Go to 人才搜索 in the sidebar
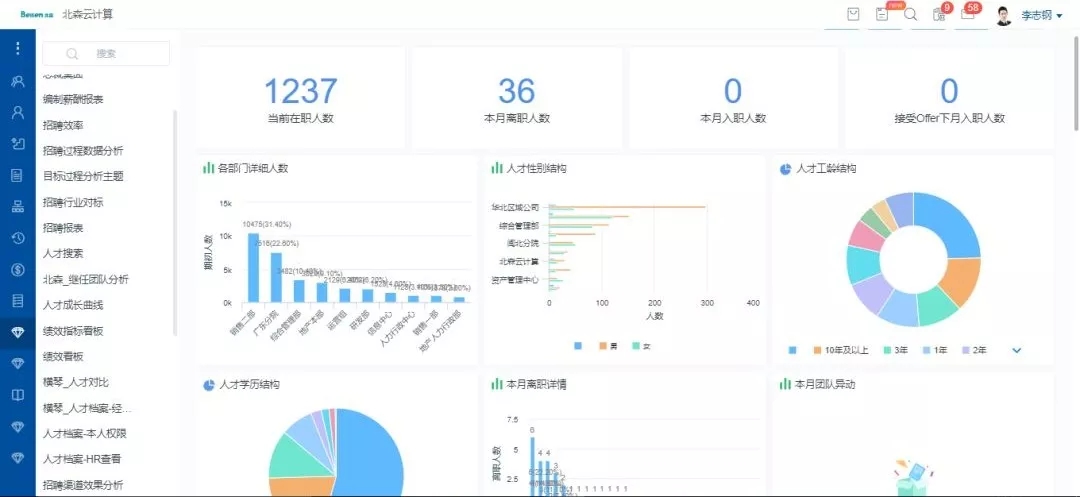The width and height of the screenshot is (1080, 497). tap(63, 253)
